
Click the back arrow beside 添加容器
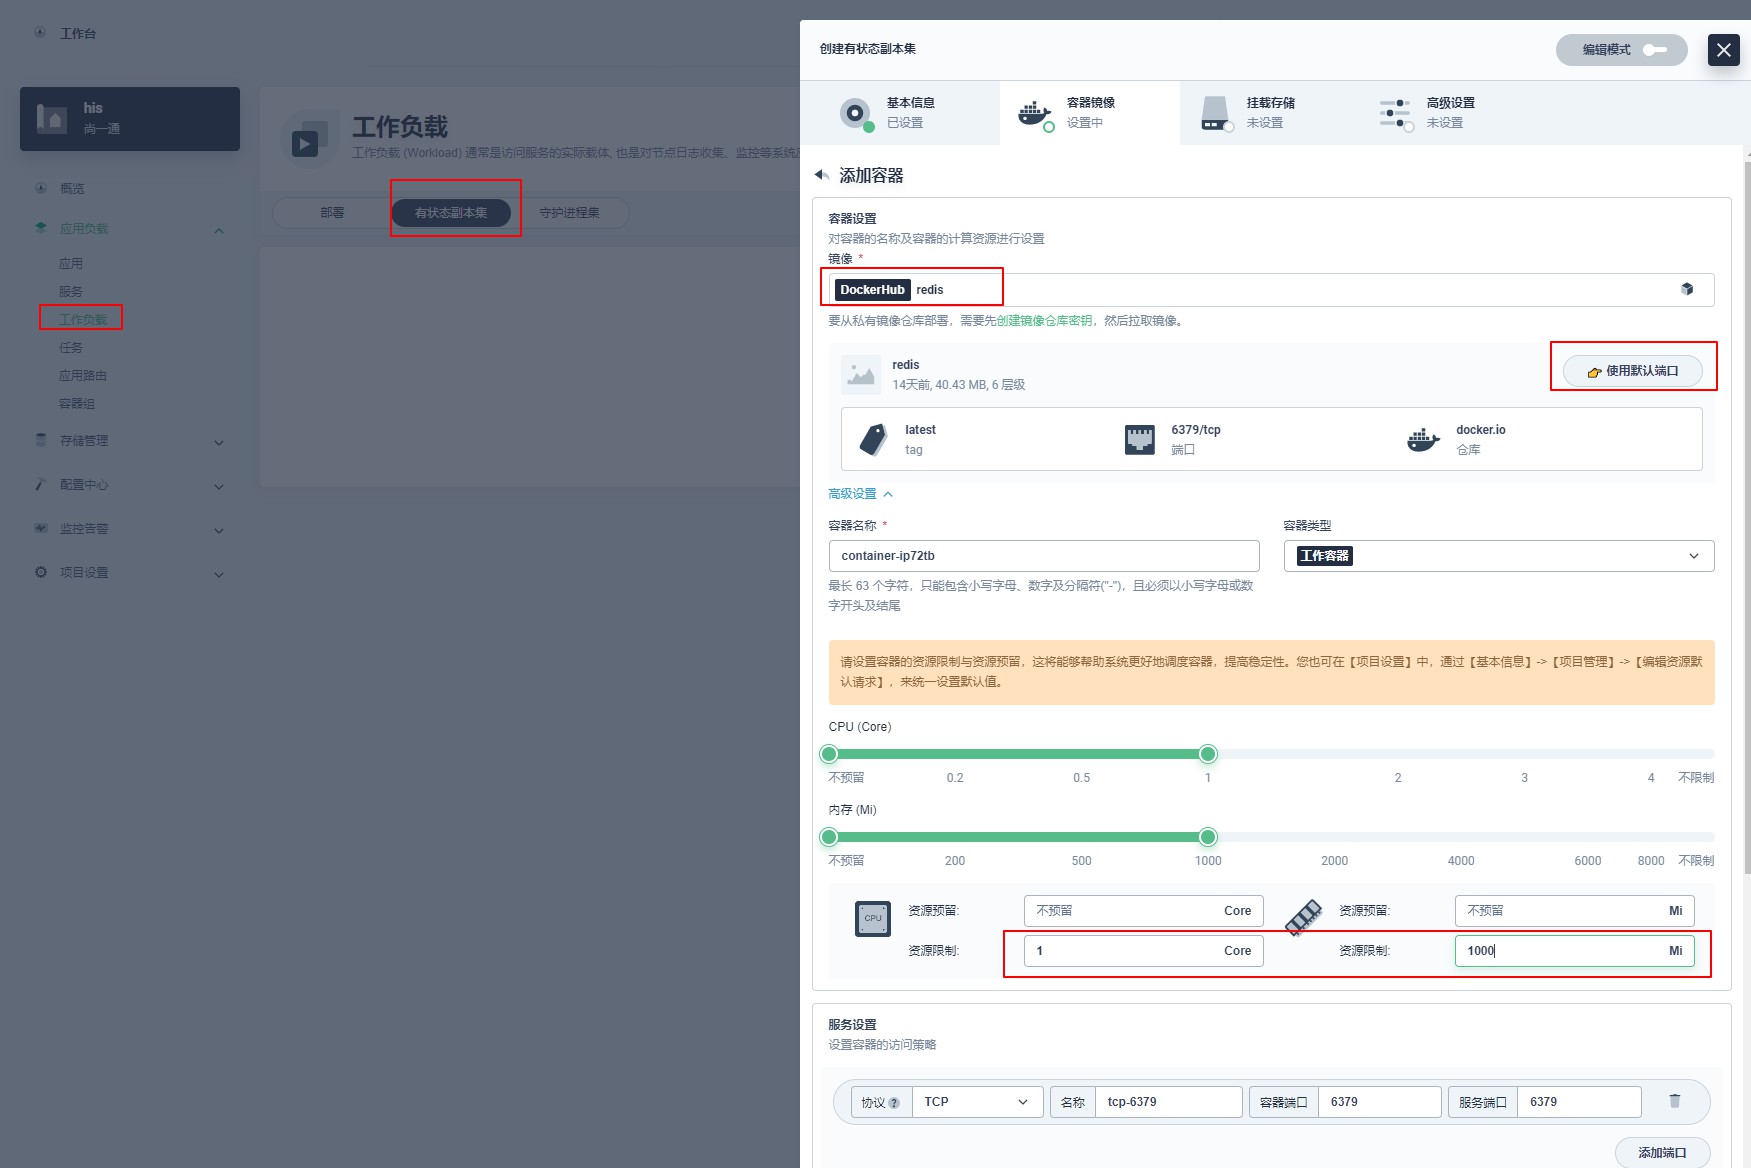coord(822,175)
